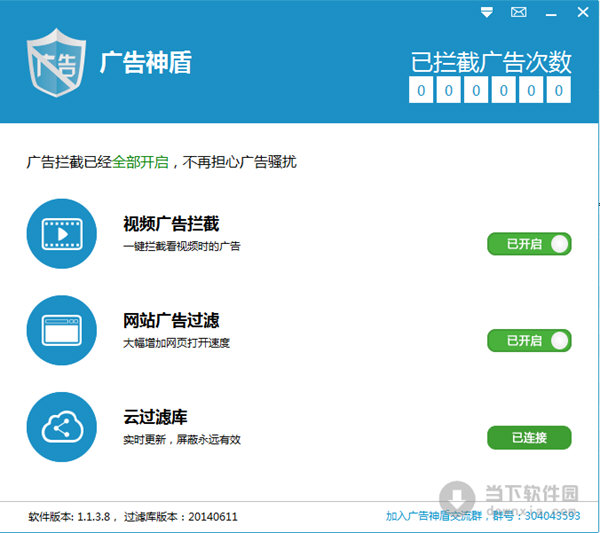The image size is (600, 533).
Task: Click the 广告神盾 title text
Action: tap(146, 62)
